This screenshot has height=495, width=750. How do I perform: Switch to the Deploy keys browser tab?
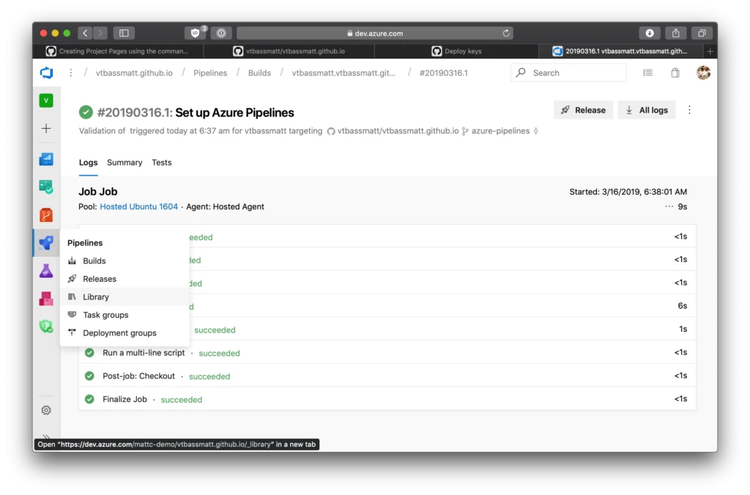pos(457,51)
